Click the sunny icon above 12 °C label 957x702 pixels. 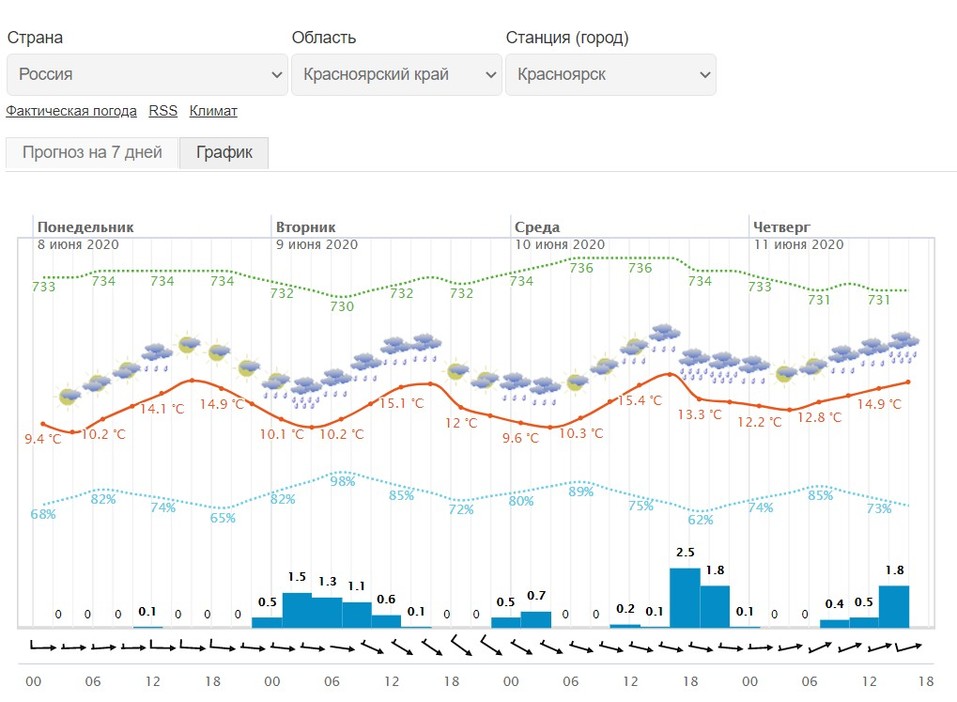[x=458, y=371]
